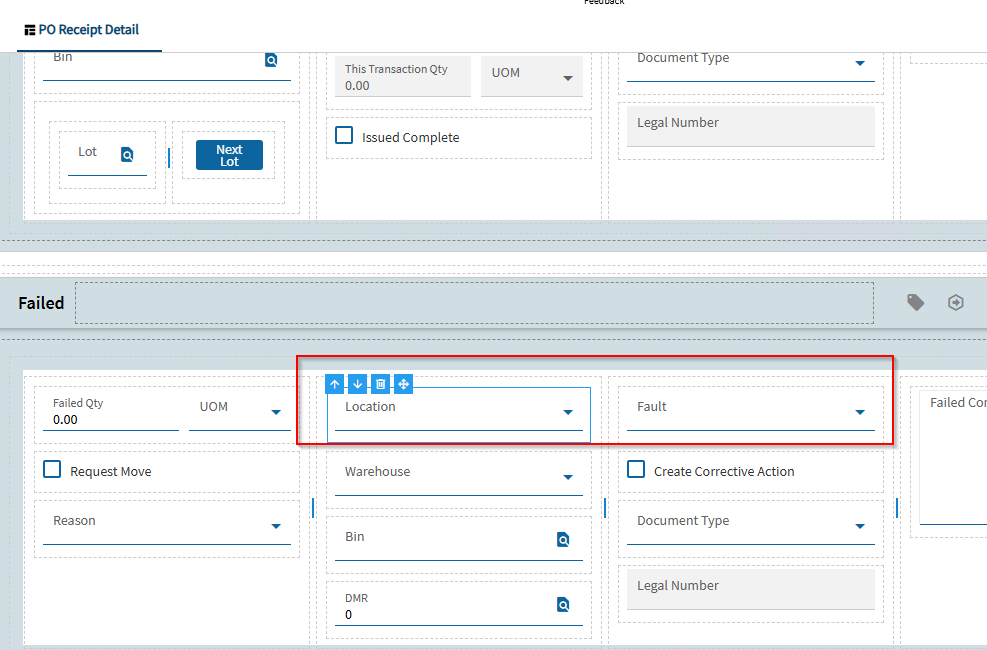The width and height of the screenshot is (987, 650).
Task: Click the lower Legal Number field
Action: point(750,589)
